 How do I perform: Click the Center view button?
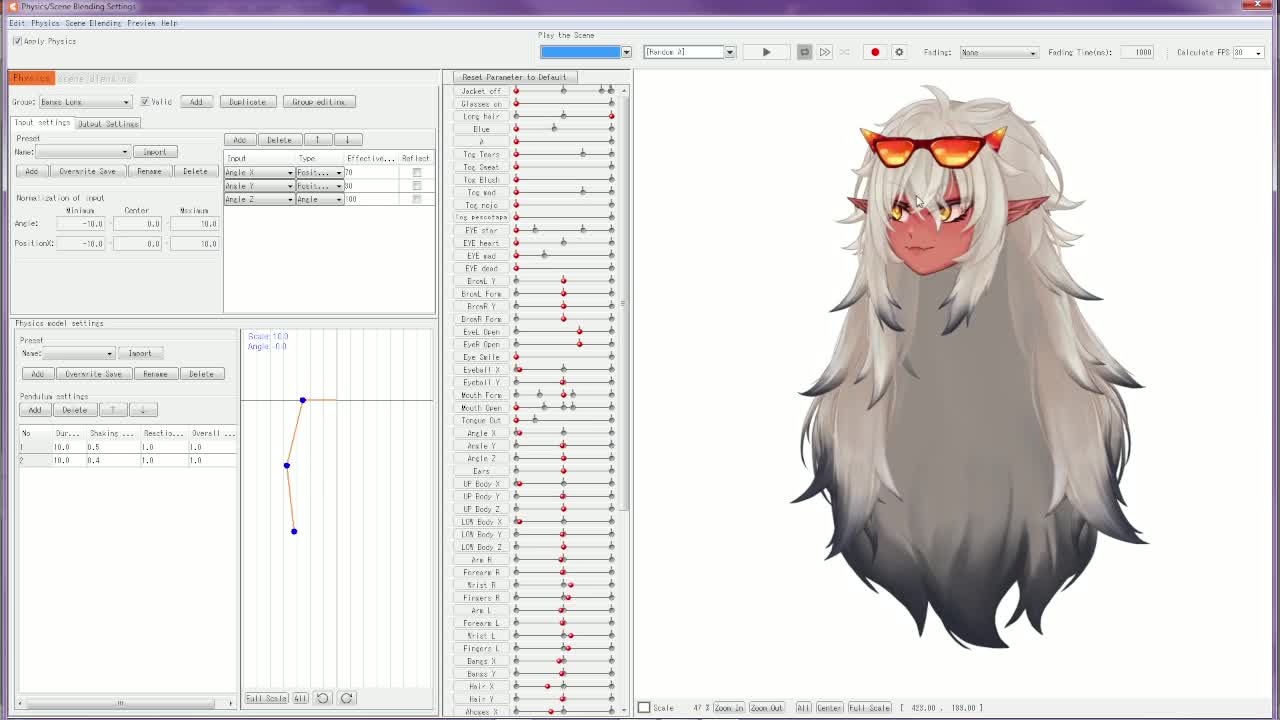(x=829, y=708)
